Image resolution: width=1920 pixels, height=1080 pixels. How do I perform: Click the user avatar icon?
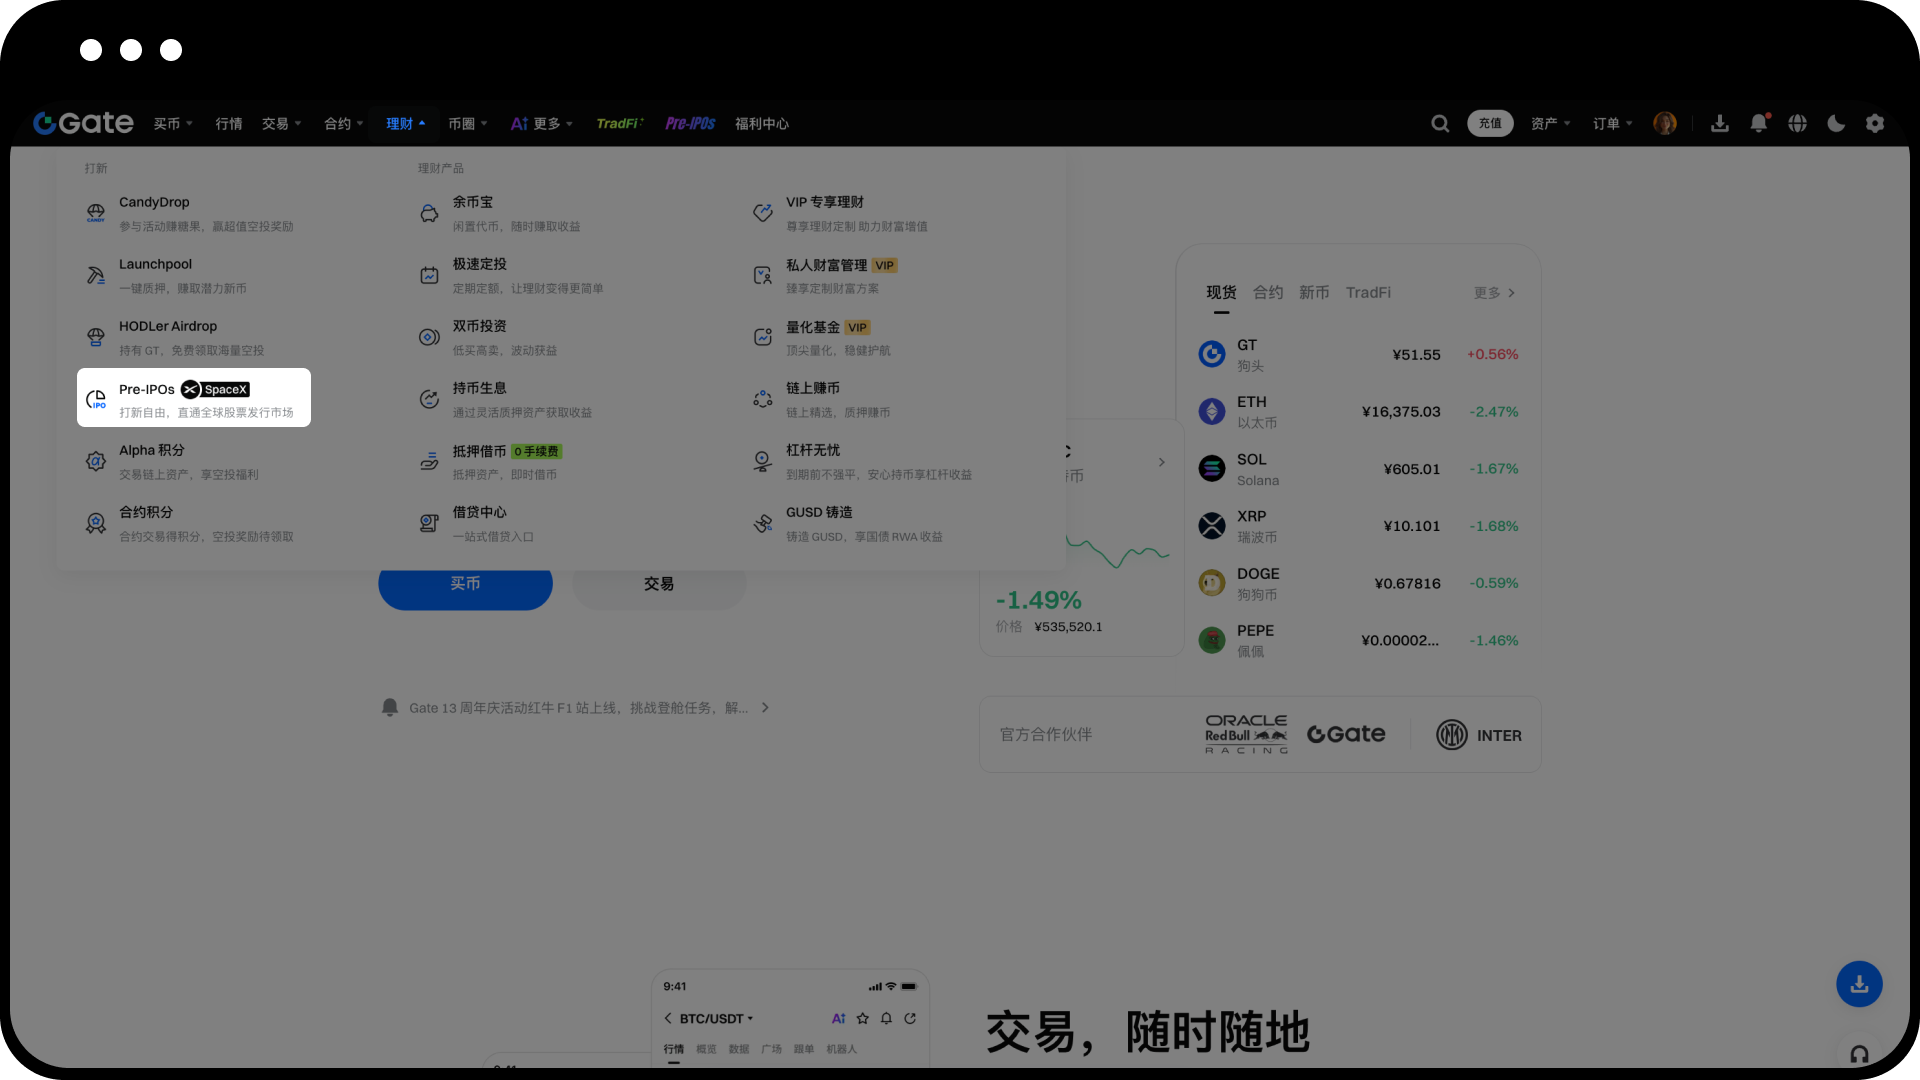[x=1665, y=123]
